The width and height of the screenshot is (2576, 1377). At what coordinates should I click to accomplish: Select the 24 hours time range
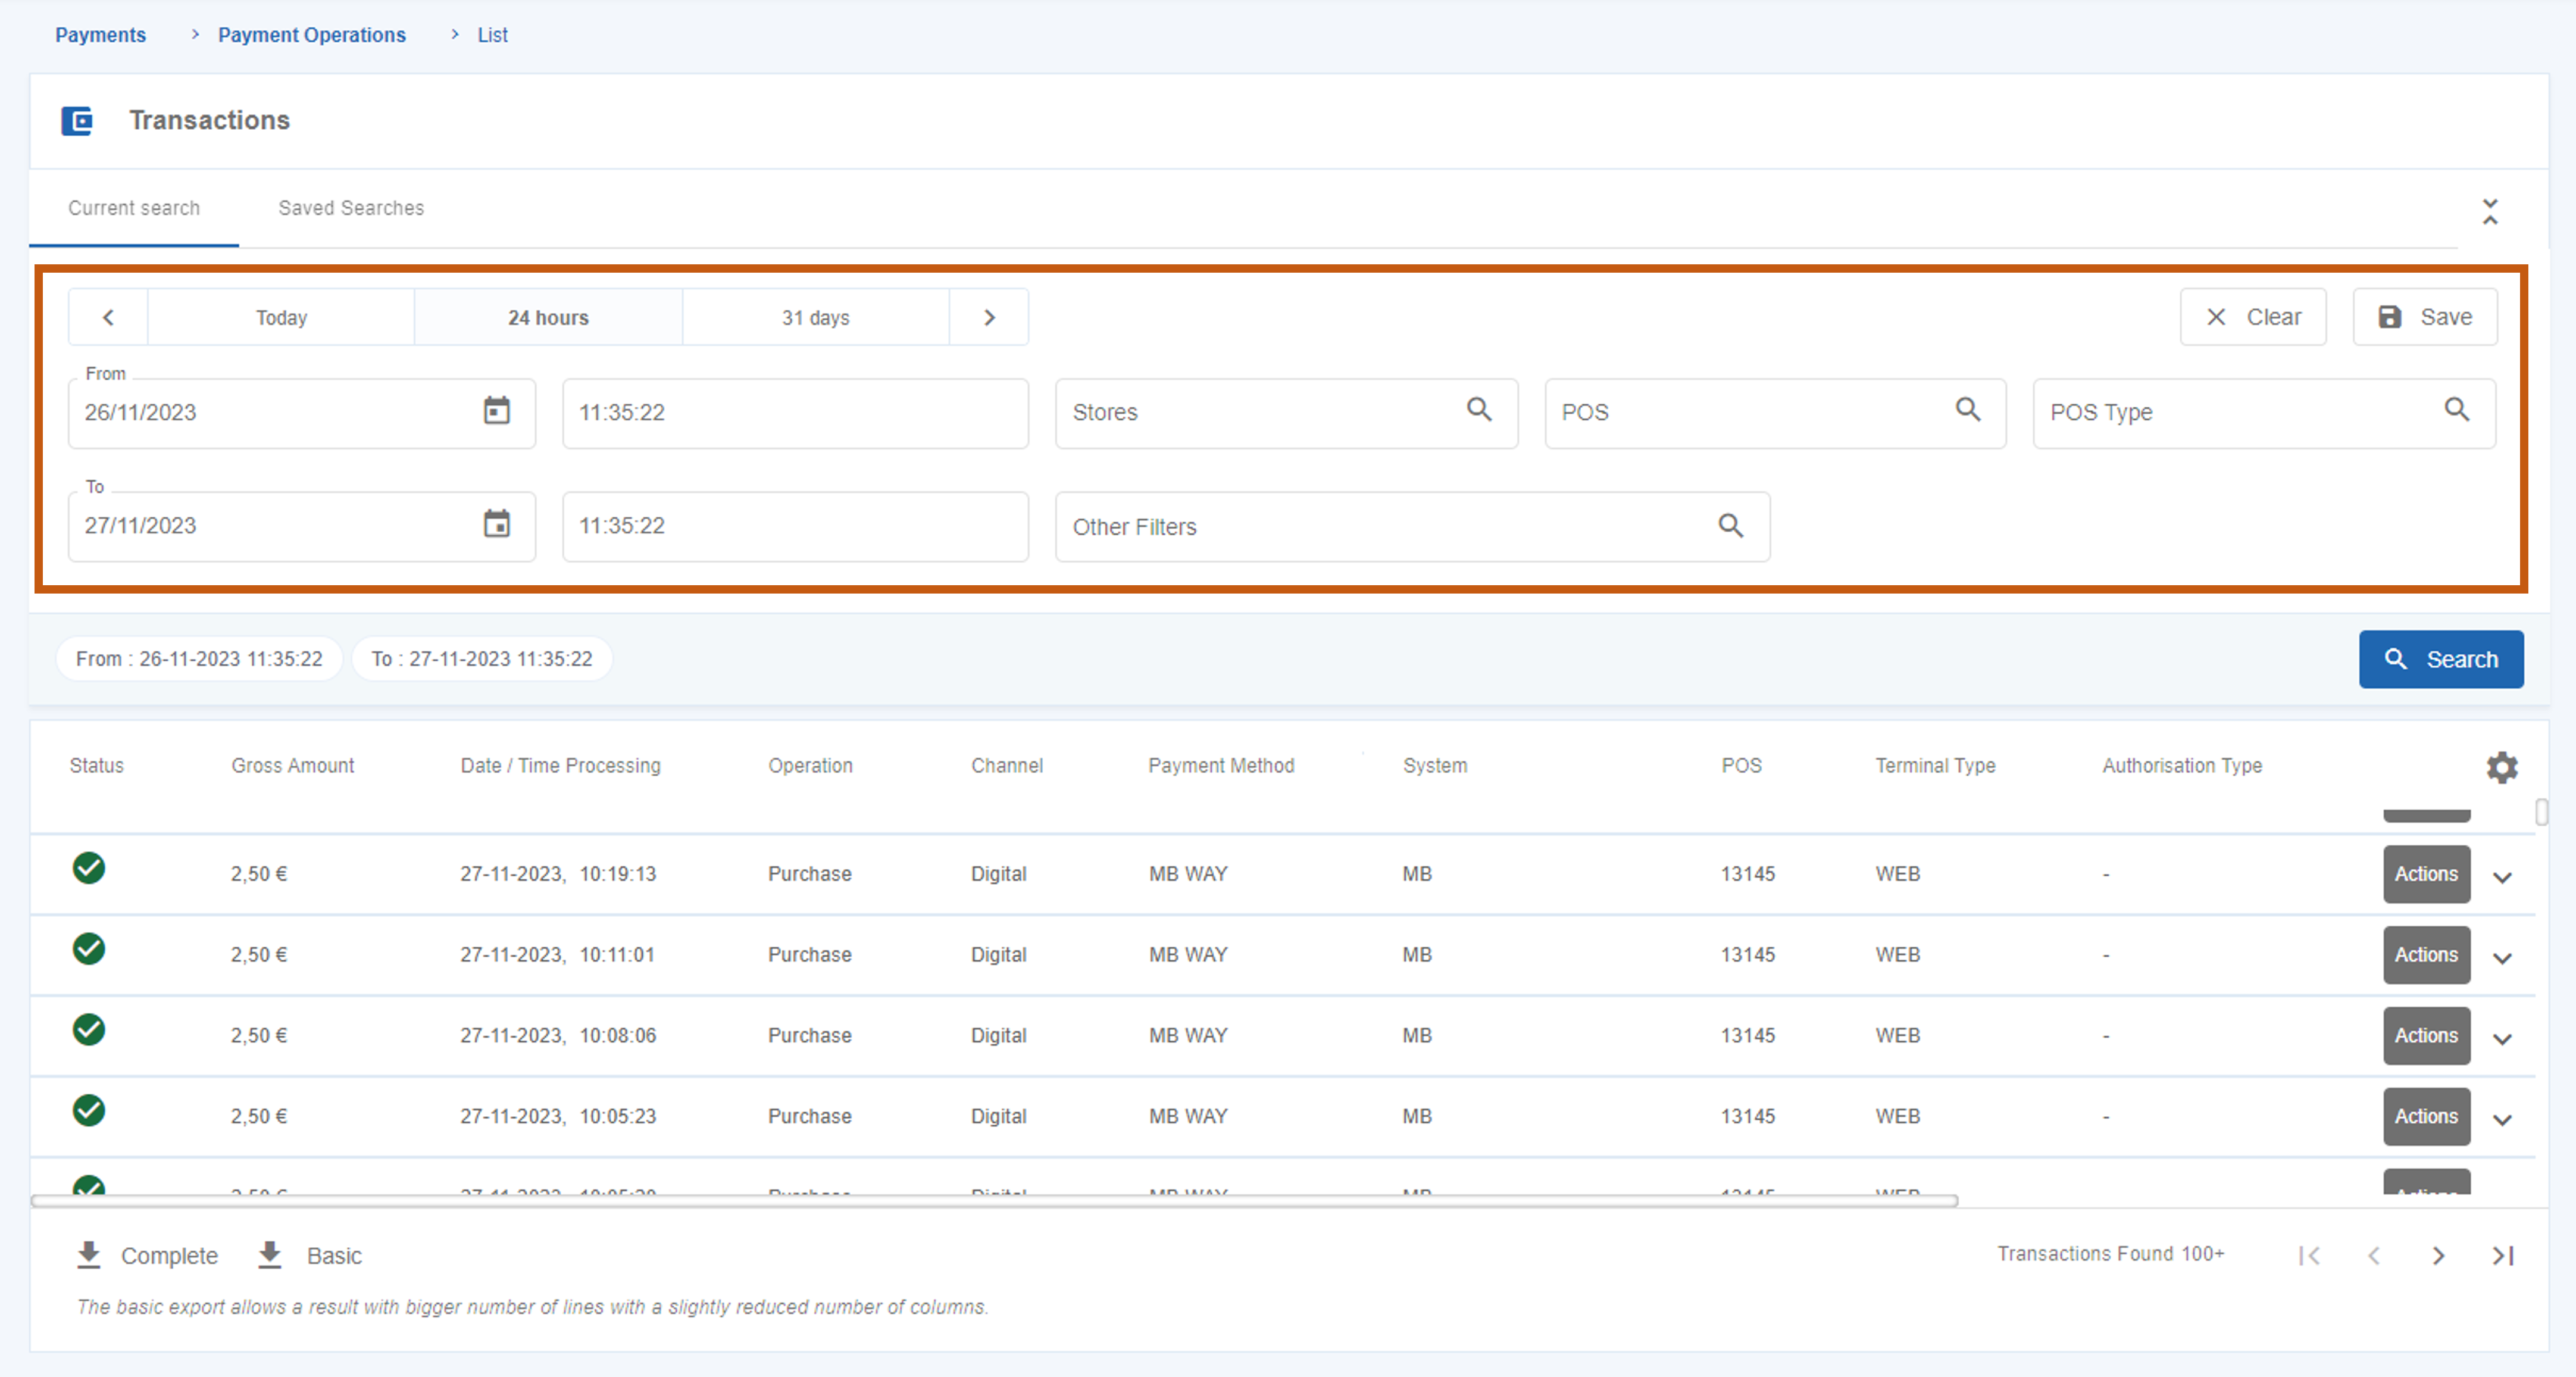coord(548,317)
